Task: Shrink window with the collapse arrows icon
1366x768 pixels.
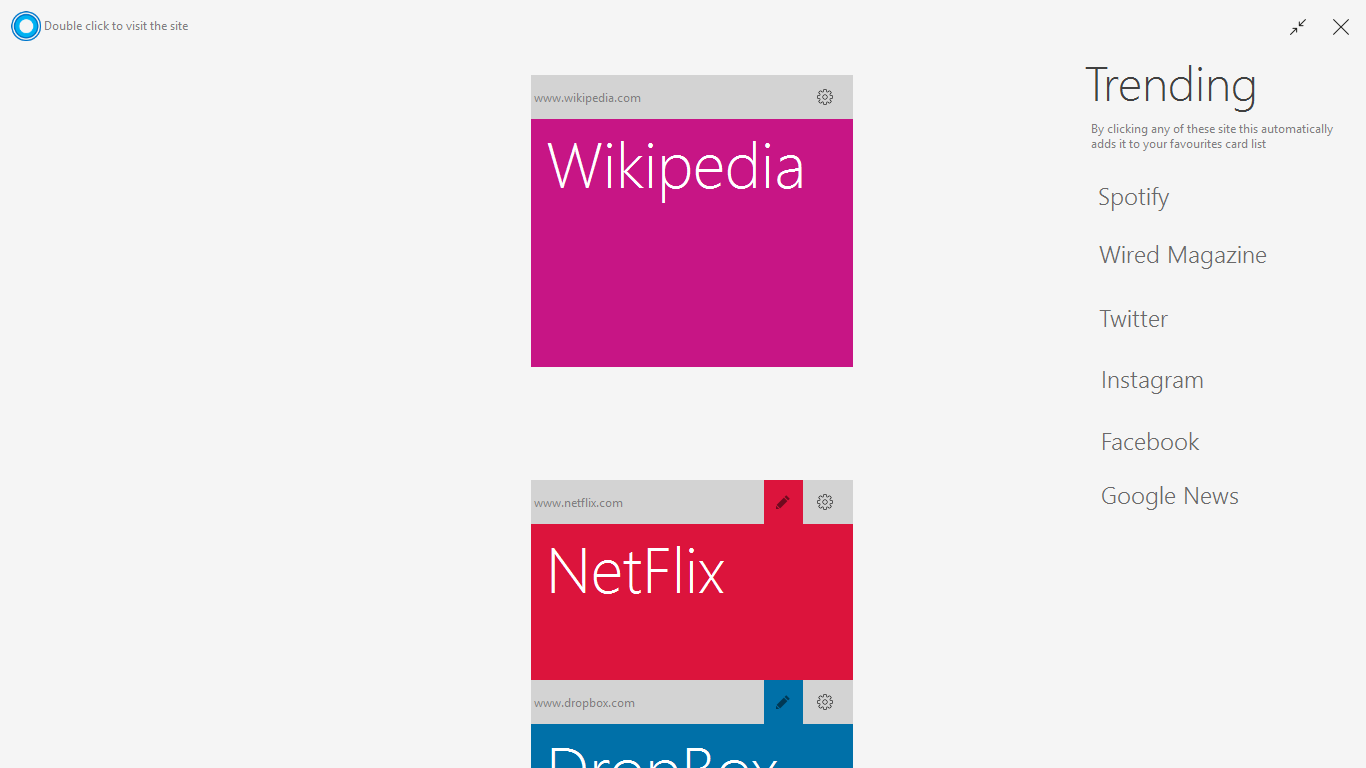Action: point(1298,27)
